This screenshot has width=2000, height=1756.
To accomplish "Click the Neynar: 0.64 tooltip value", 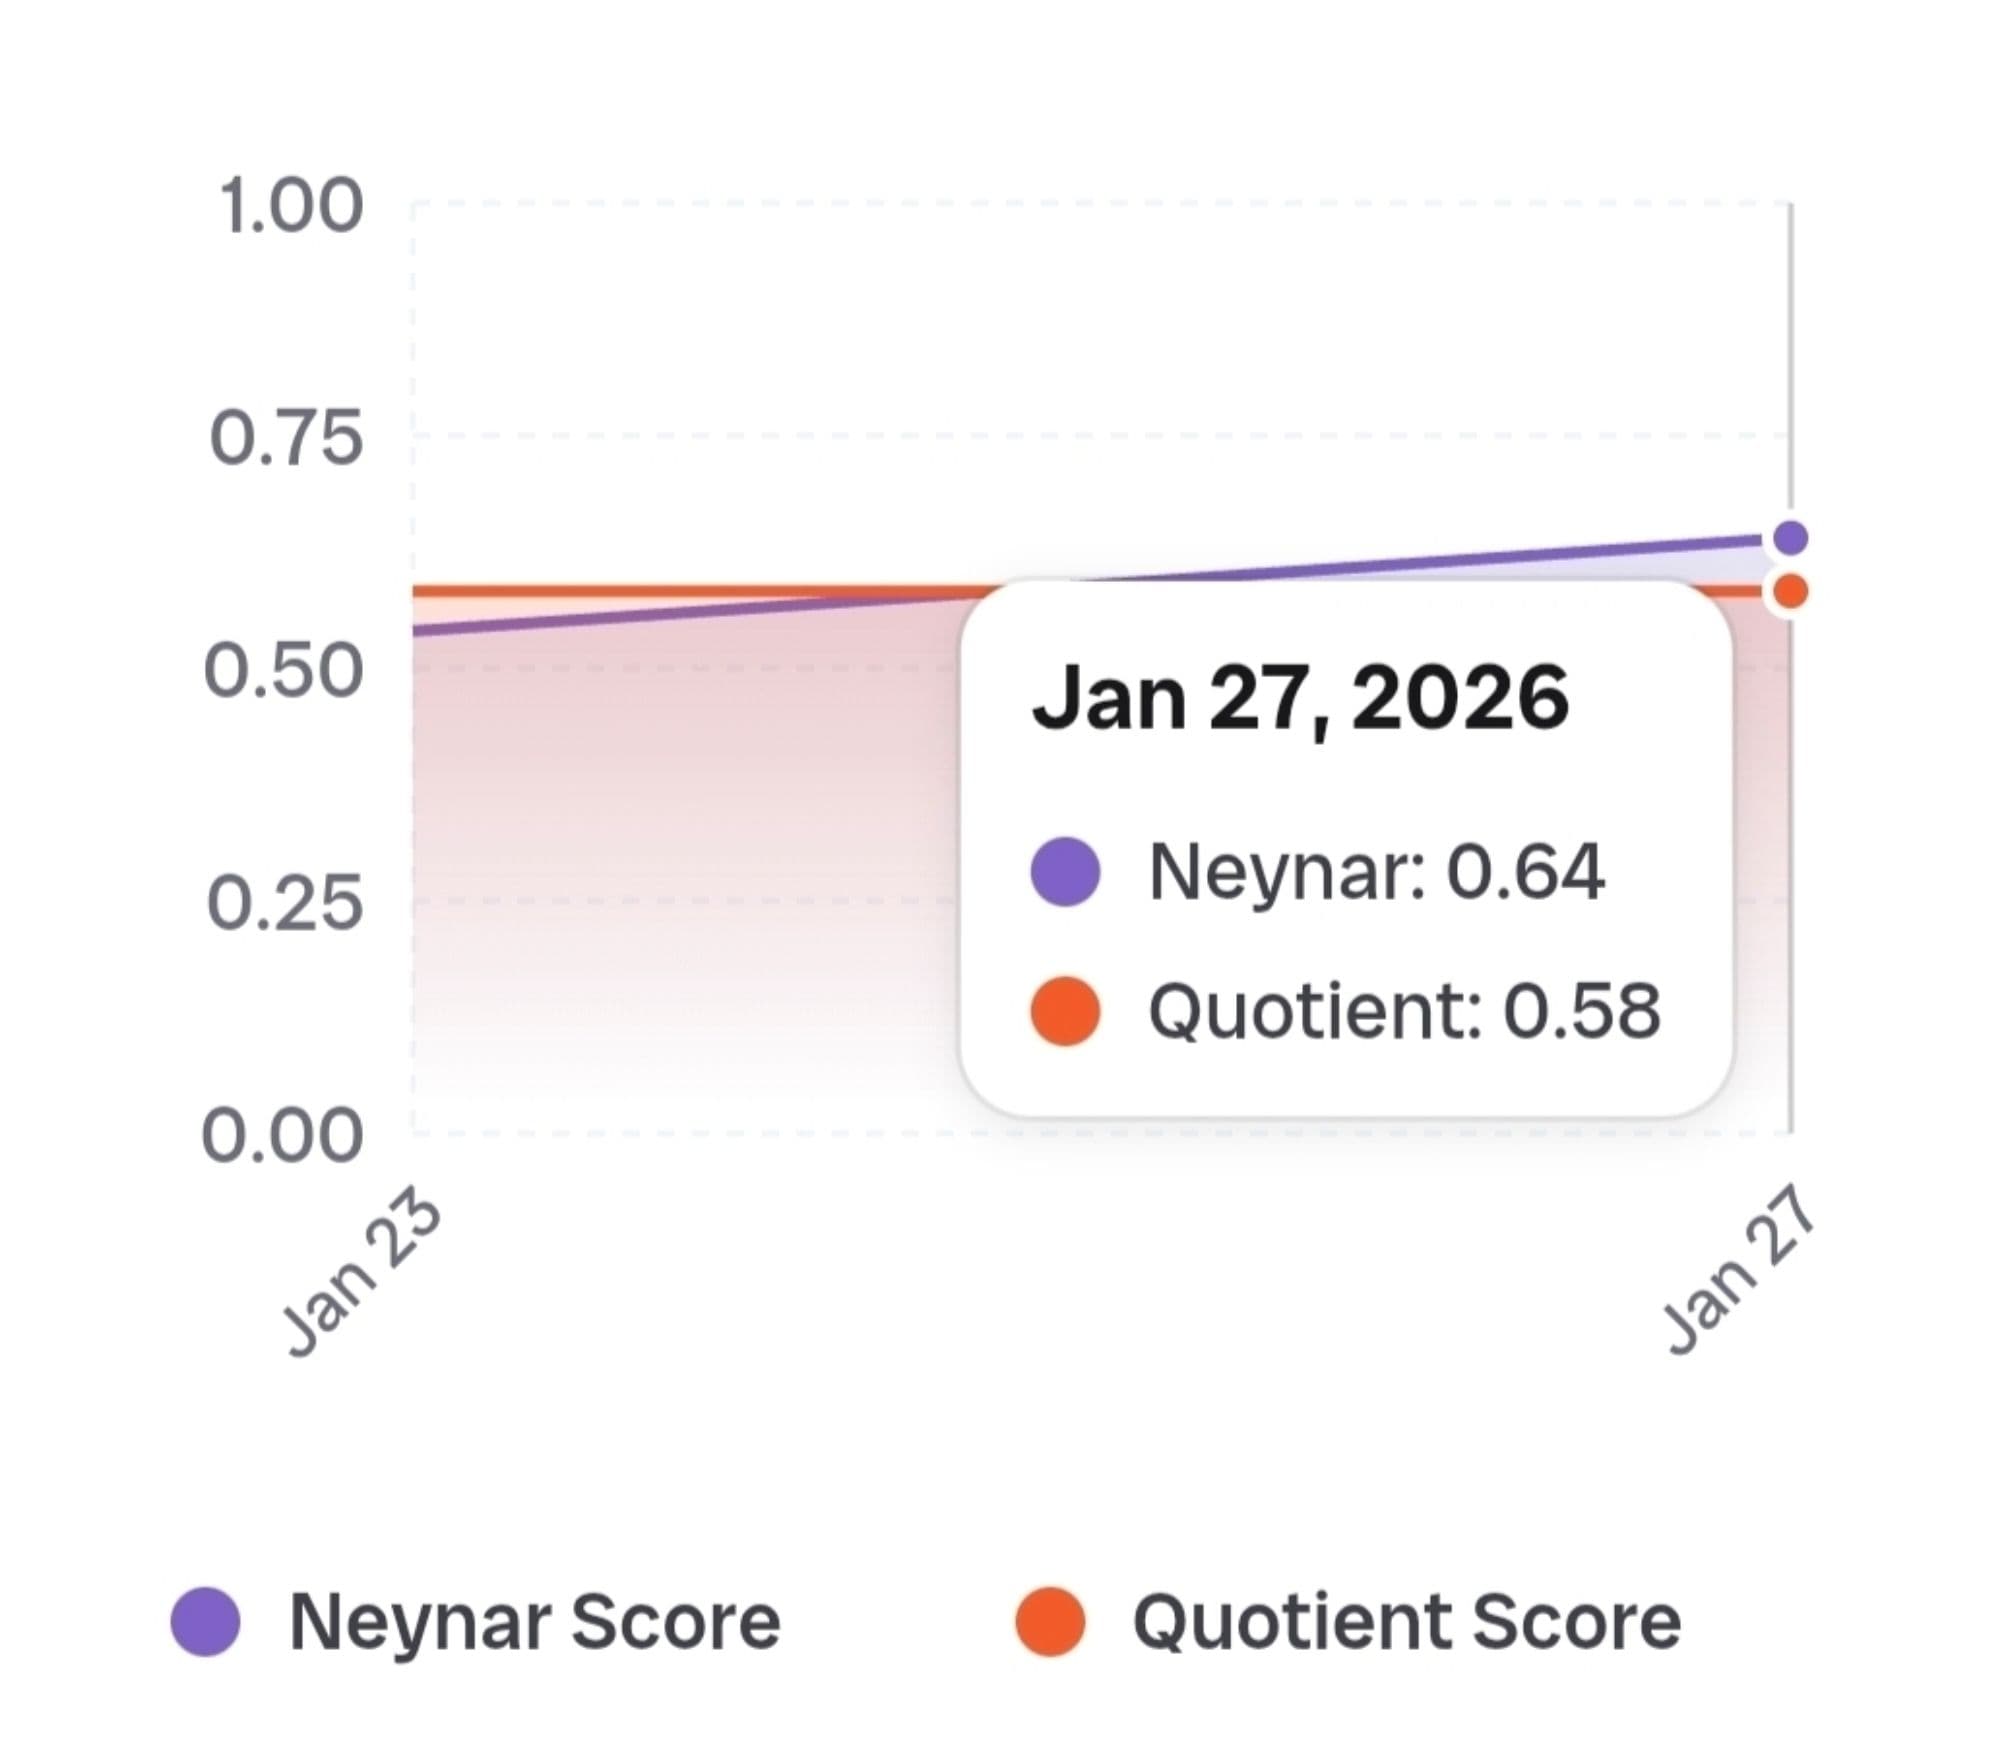I will coord(1376,871).
